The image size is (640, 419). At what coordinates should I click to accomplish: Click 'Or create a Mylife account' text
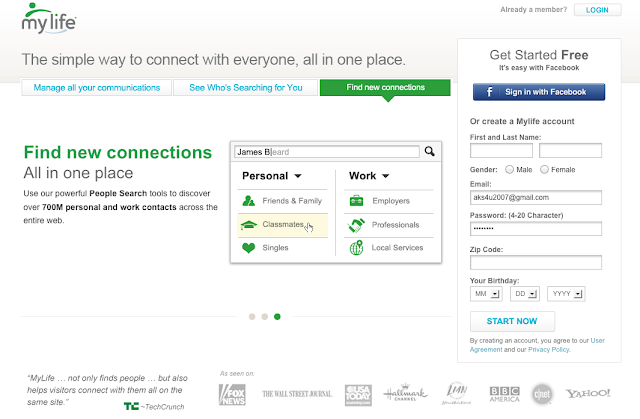(x=522, y=121)
